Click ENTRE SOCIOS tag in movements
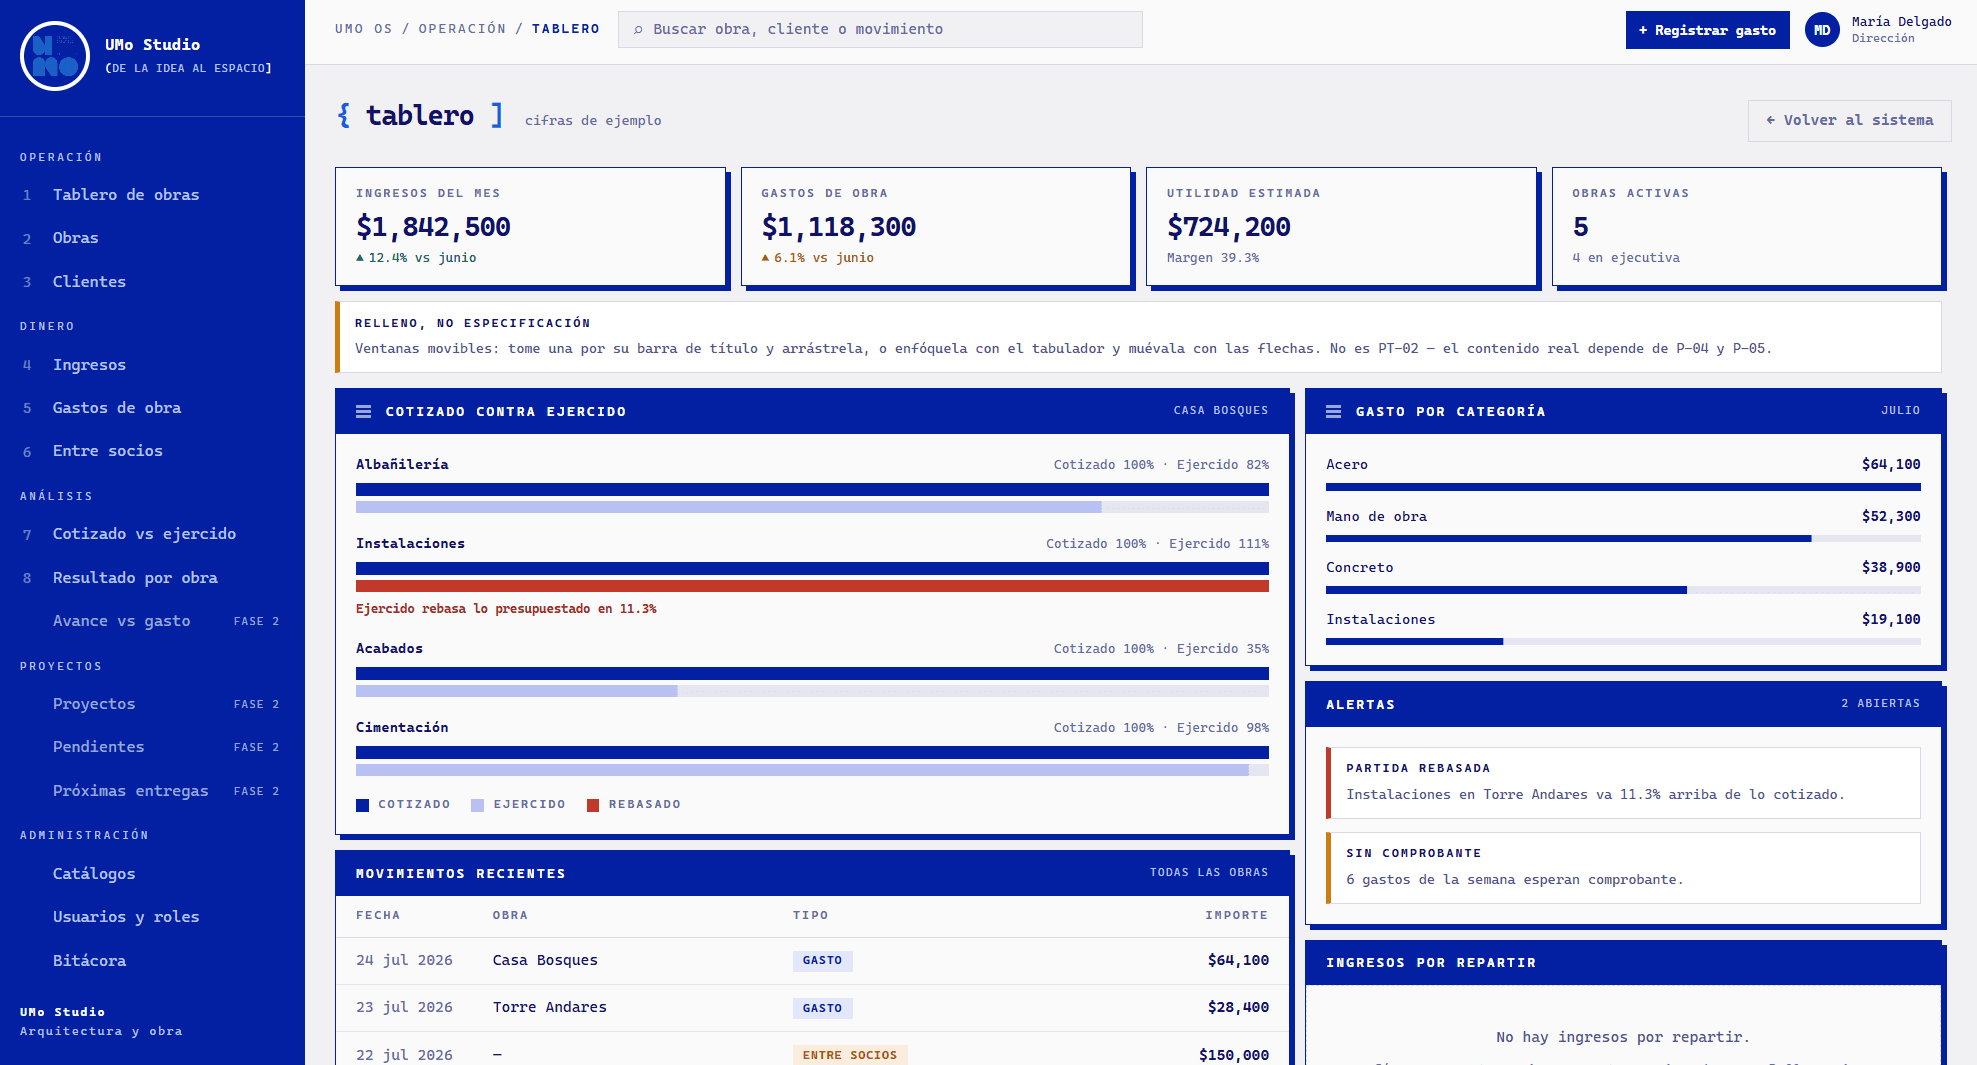This screenshot has height=1065, width=1977. pos(850,1056)
